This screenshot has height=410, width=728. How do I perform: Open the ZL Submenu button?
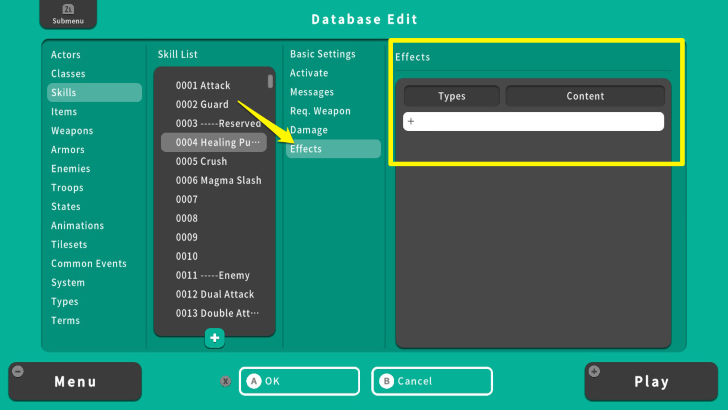[x=68, y=14]
